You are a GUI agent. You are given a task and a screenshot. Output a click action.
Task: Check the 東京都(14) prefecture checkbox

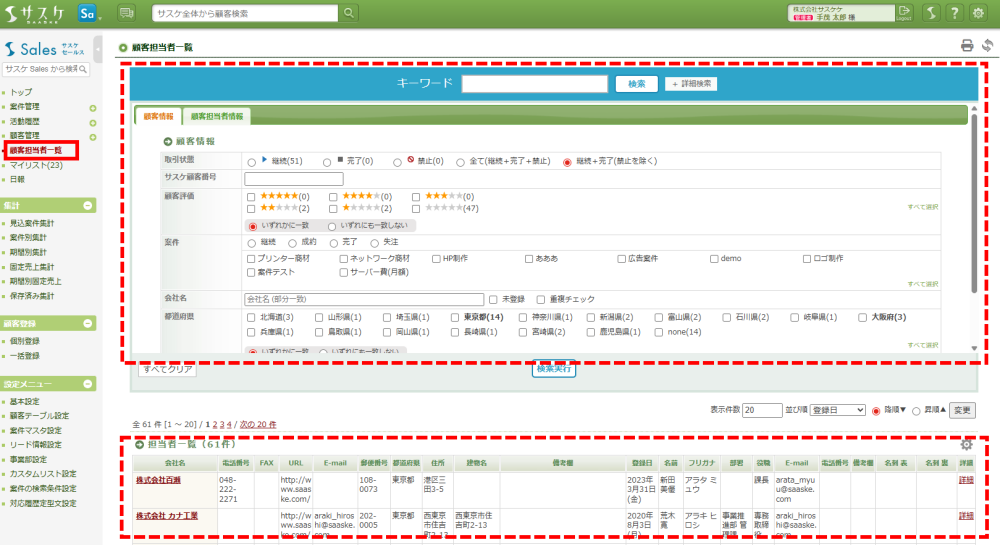441,317
